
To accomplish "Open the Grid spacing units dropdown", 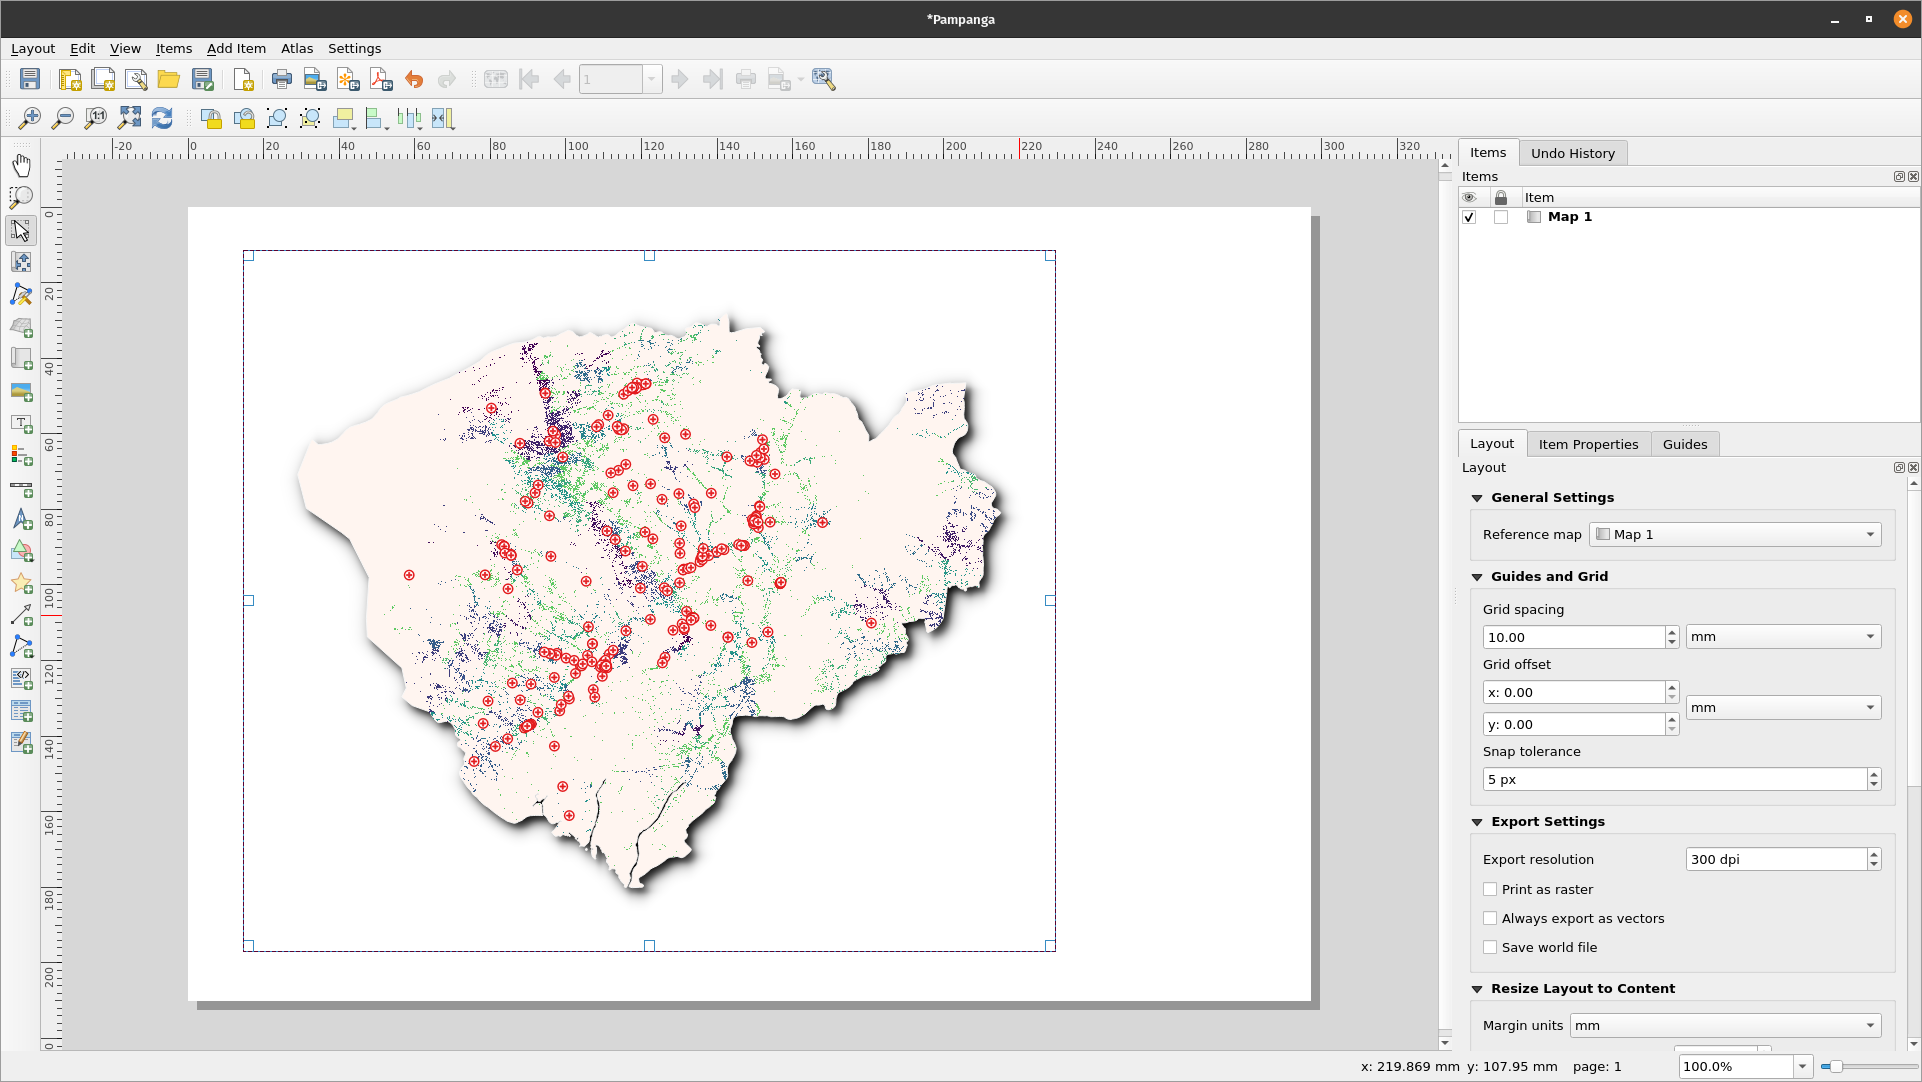I will click(x=1783, y=637).
